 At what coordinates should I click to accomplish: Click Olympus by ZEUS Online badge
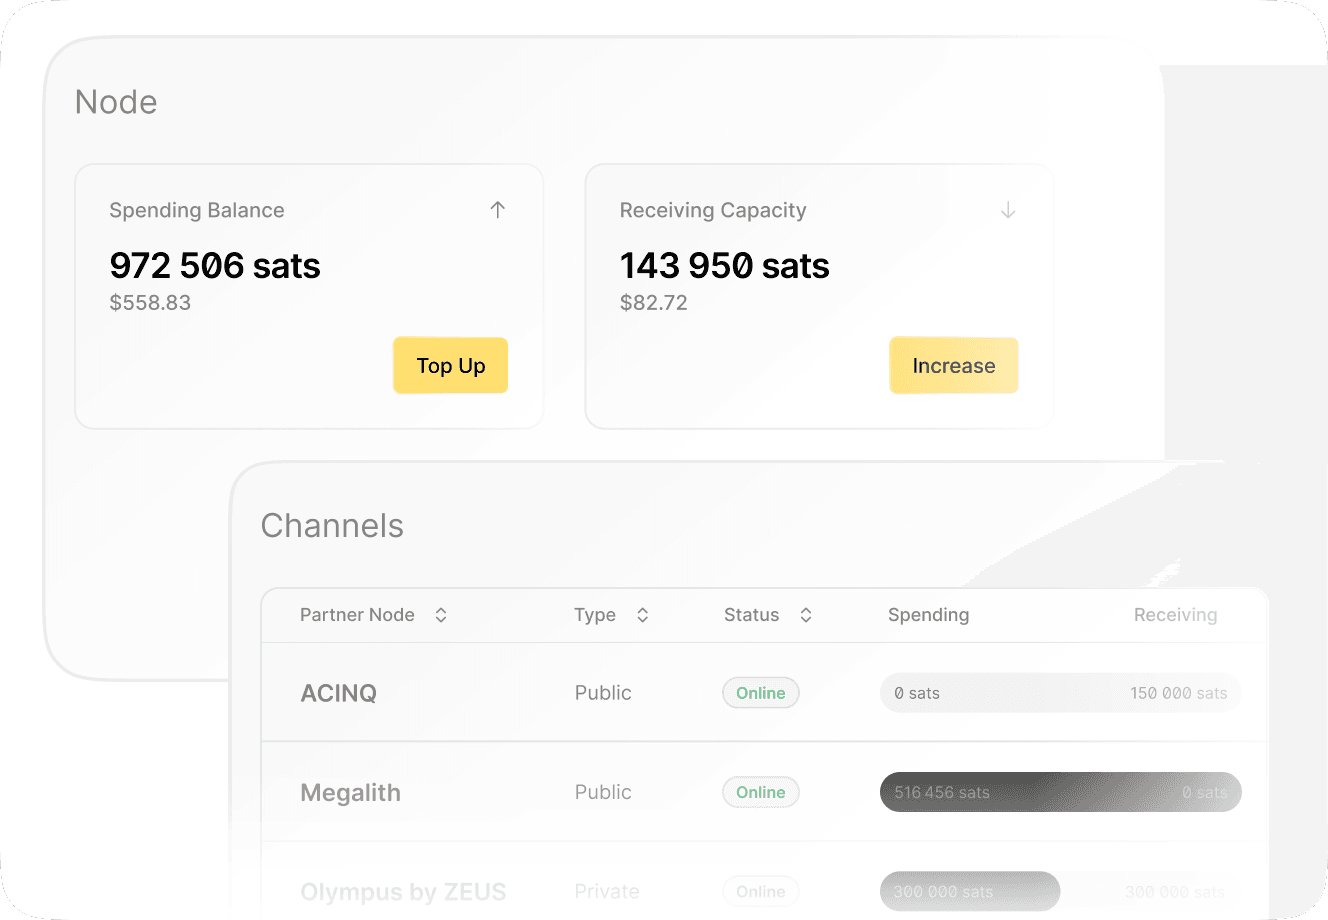point(761,891)
